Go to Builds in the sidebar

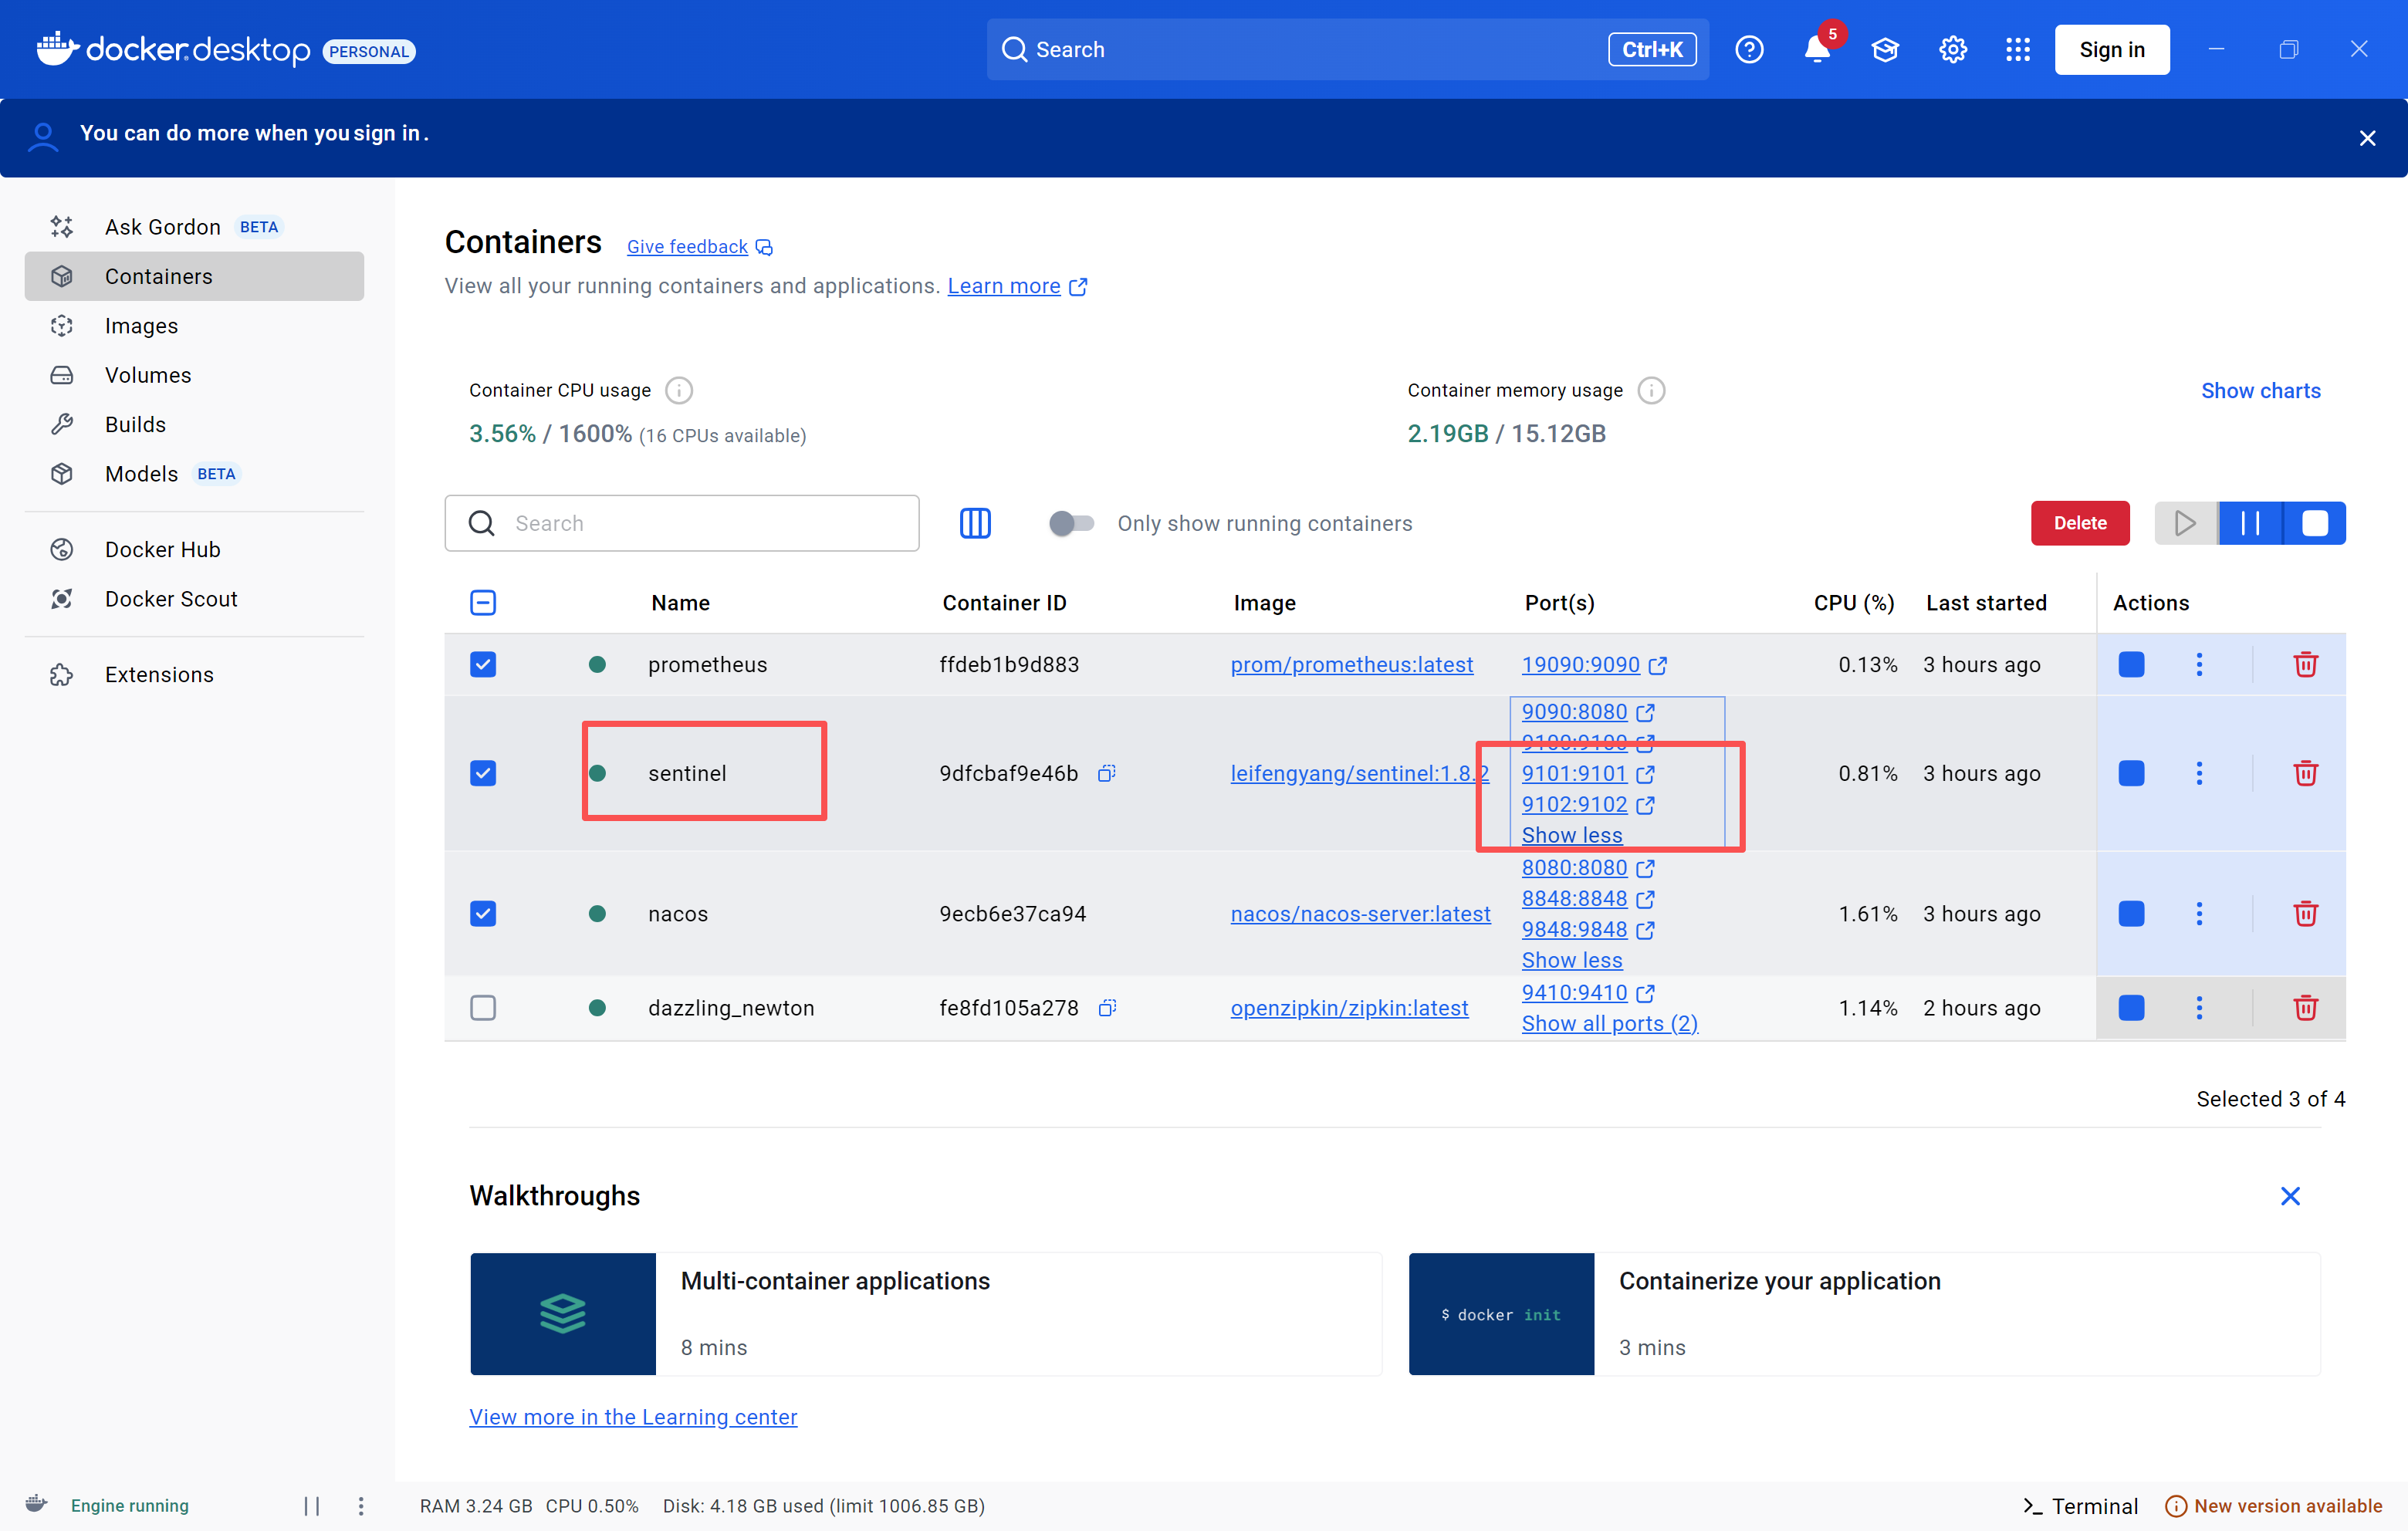tap(194, 424)
